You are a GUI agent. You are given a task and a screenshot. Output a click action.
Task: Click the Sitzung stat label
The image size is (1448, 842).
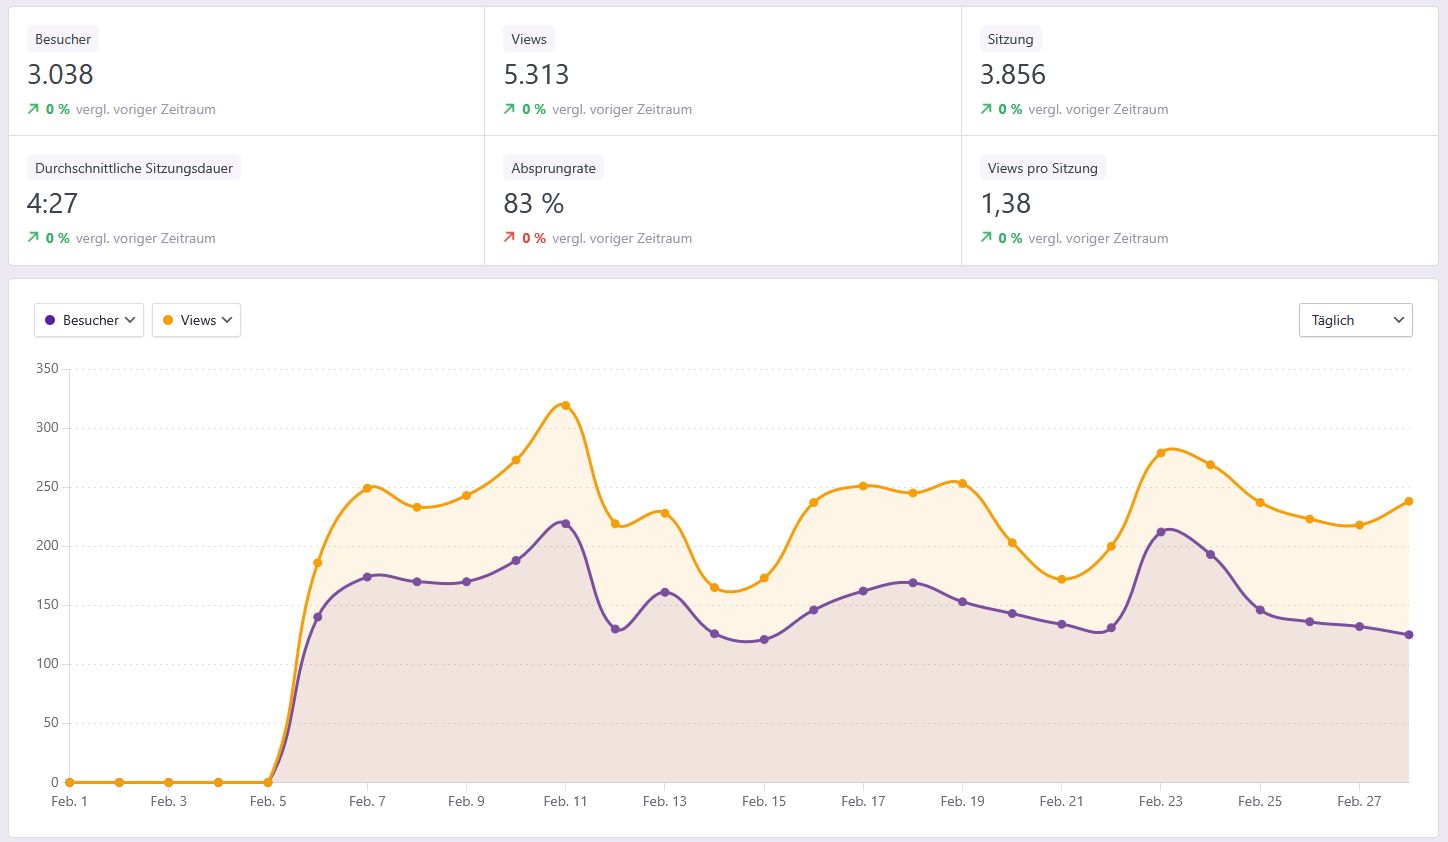1010,39
